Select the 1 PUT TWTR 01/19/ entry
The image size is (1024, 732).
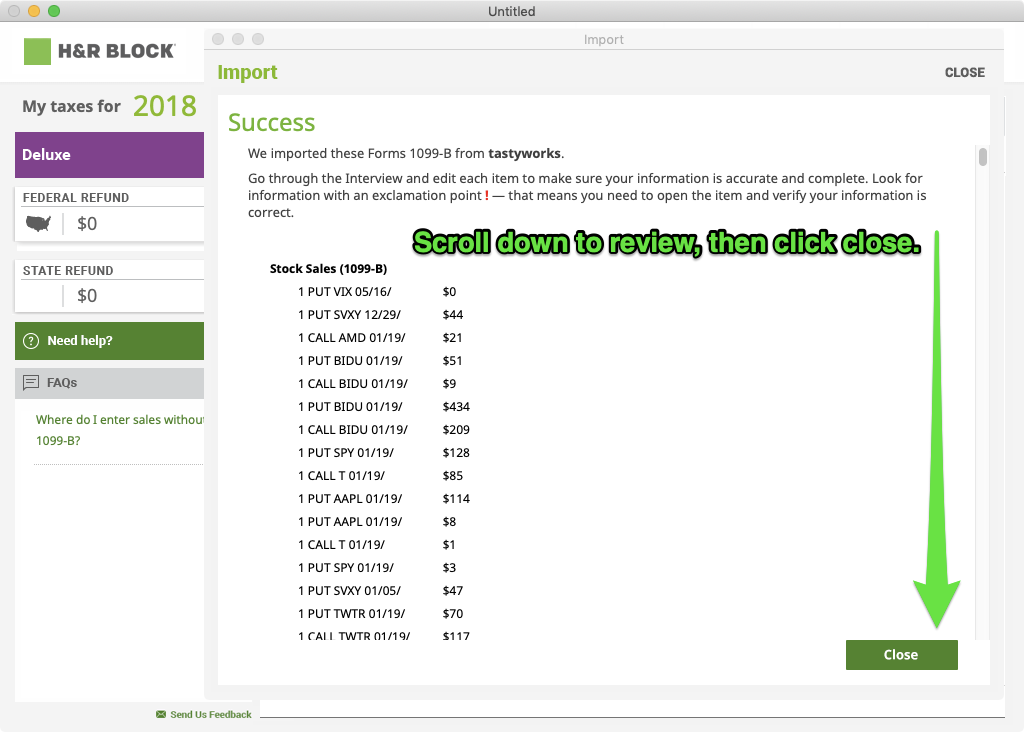(352, 614)
